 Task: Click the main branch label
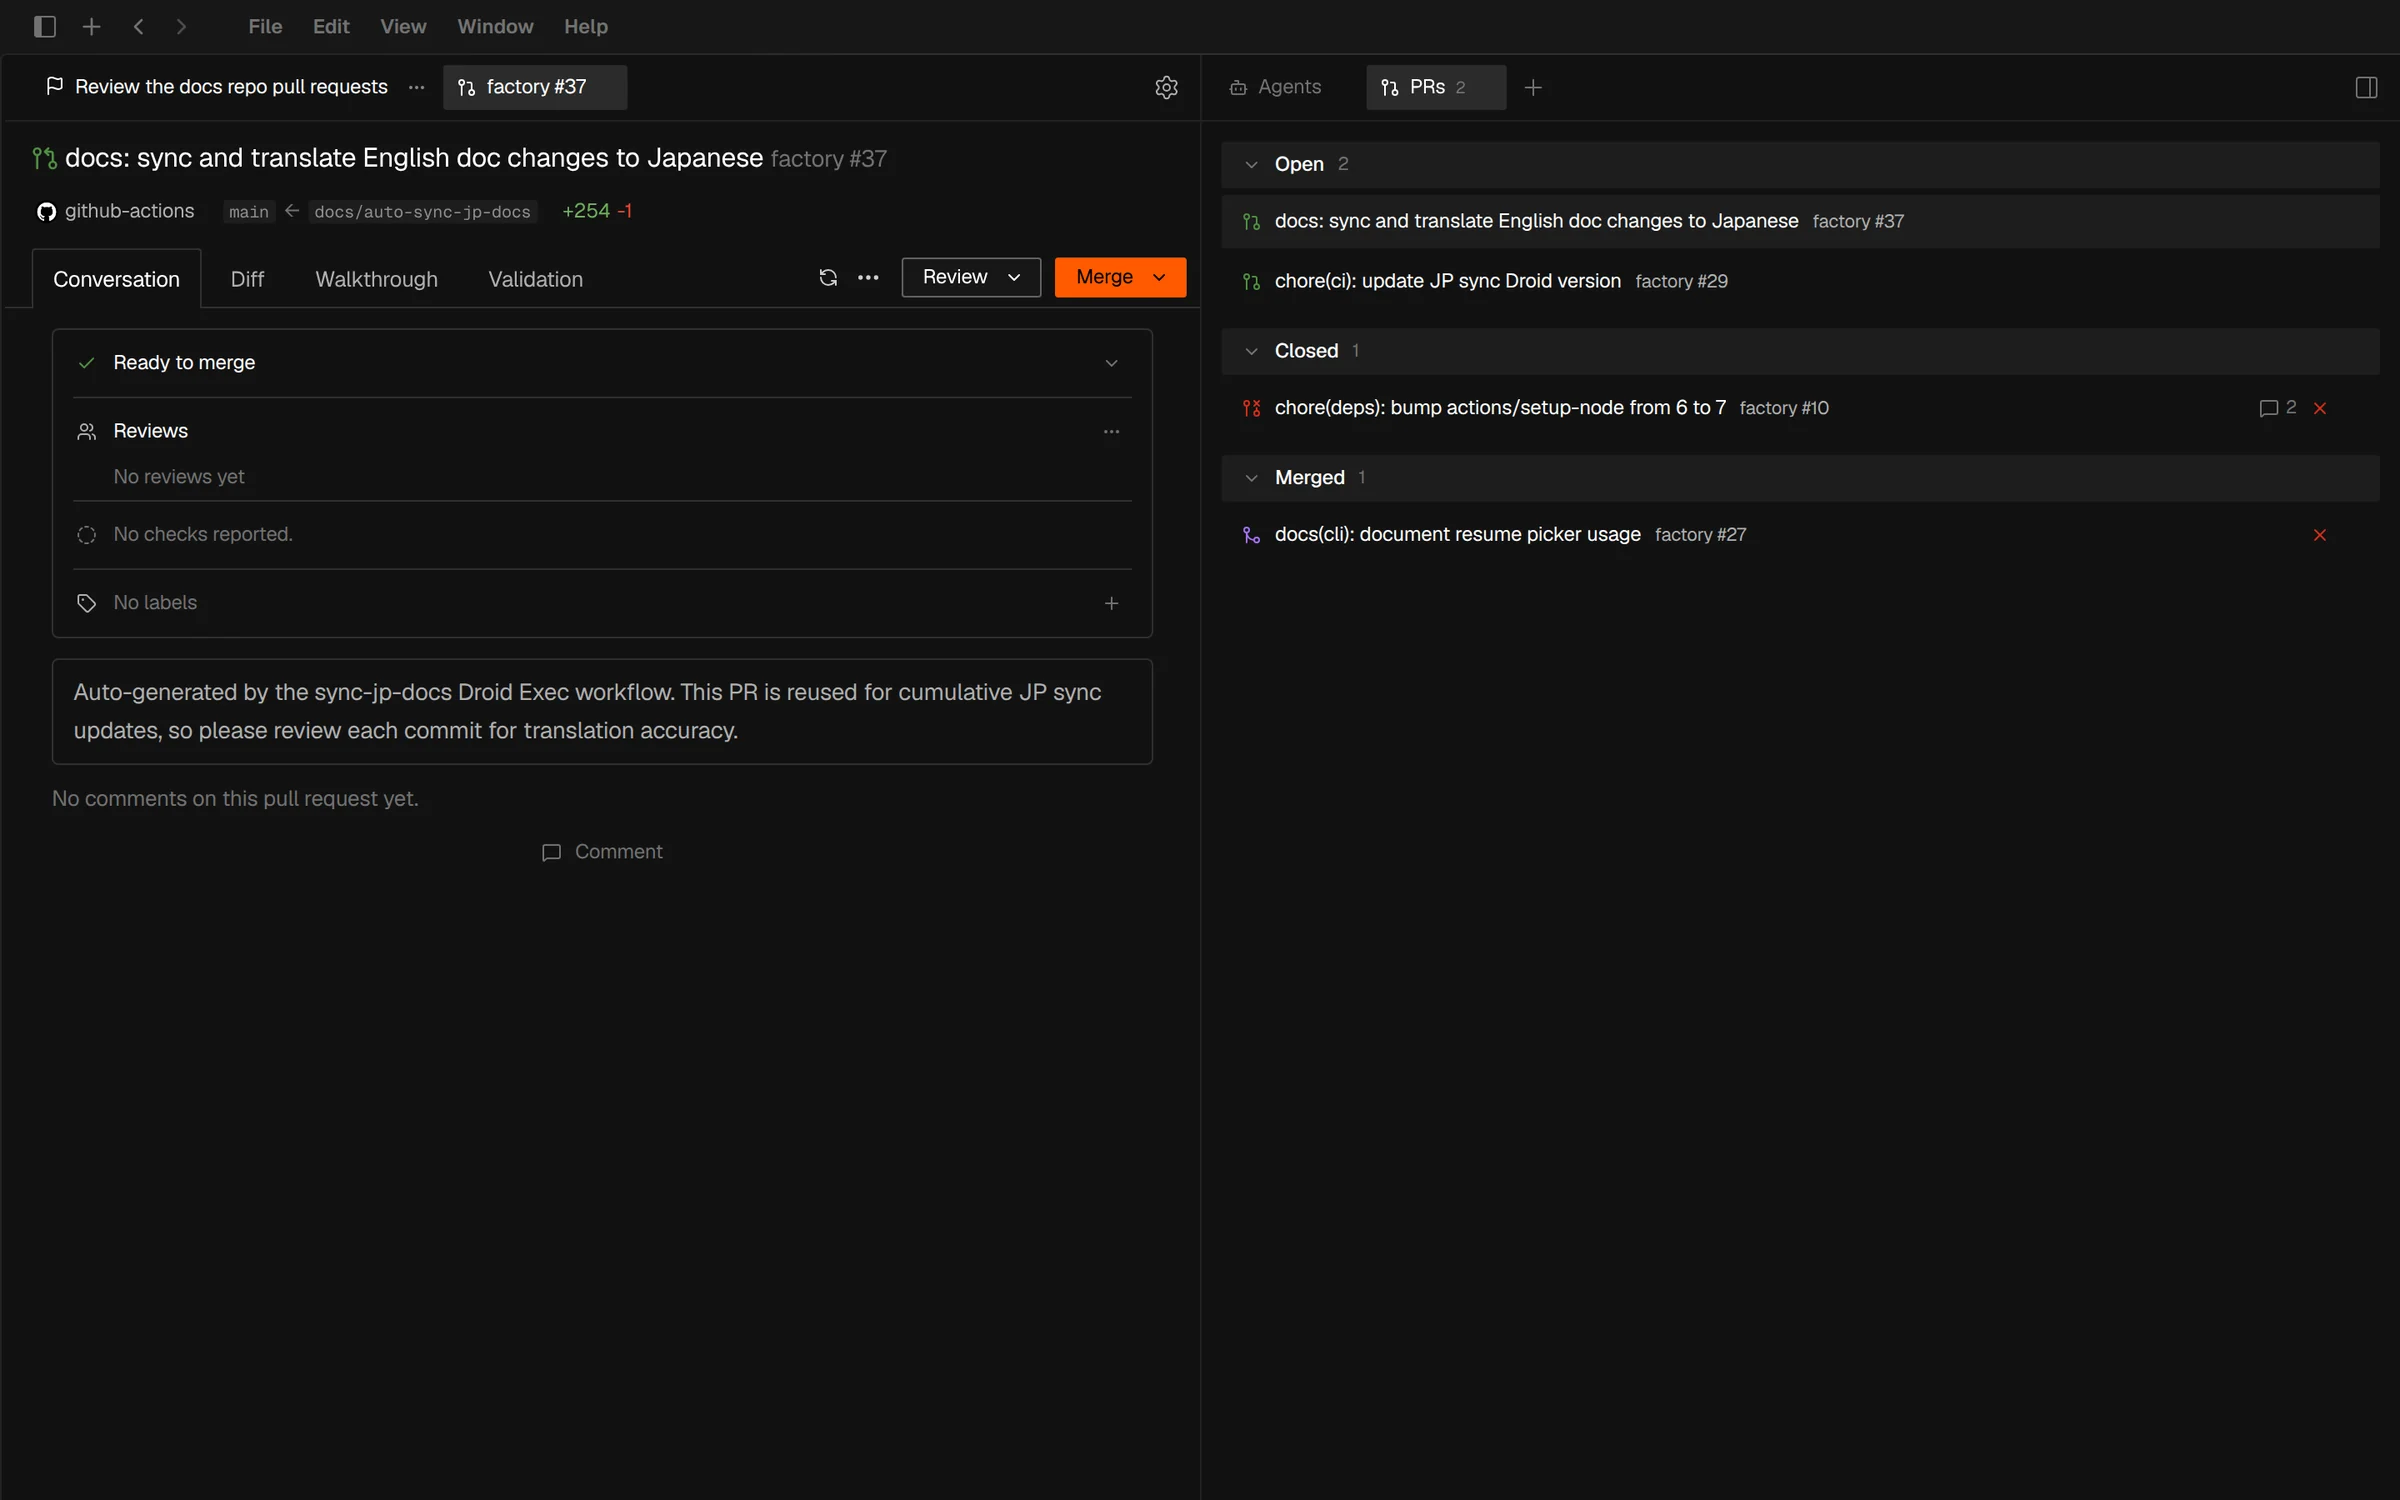click(x=249, y=212)
